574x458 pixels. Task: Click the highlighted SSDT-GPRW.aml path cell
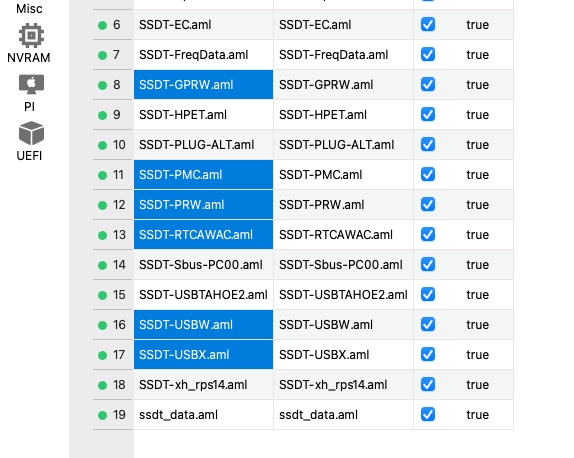click(203, 85)
